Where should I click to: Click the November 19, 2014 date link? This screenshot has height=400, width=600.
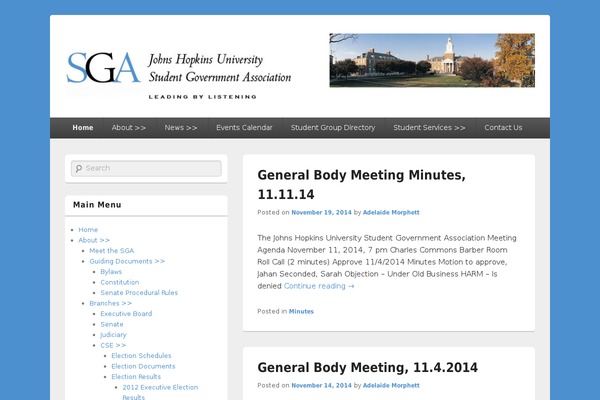point(321,212)
